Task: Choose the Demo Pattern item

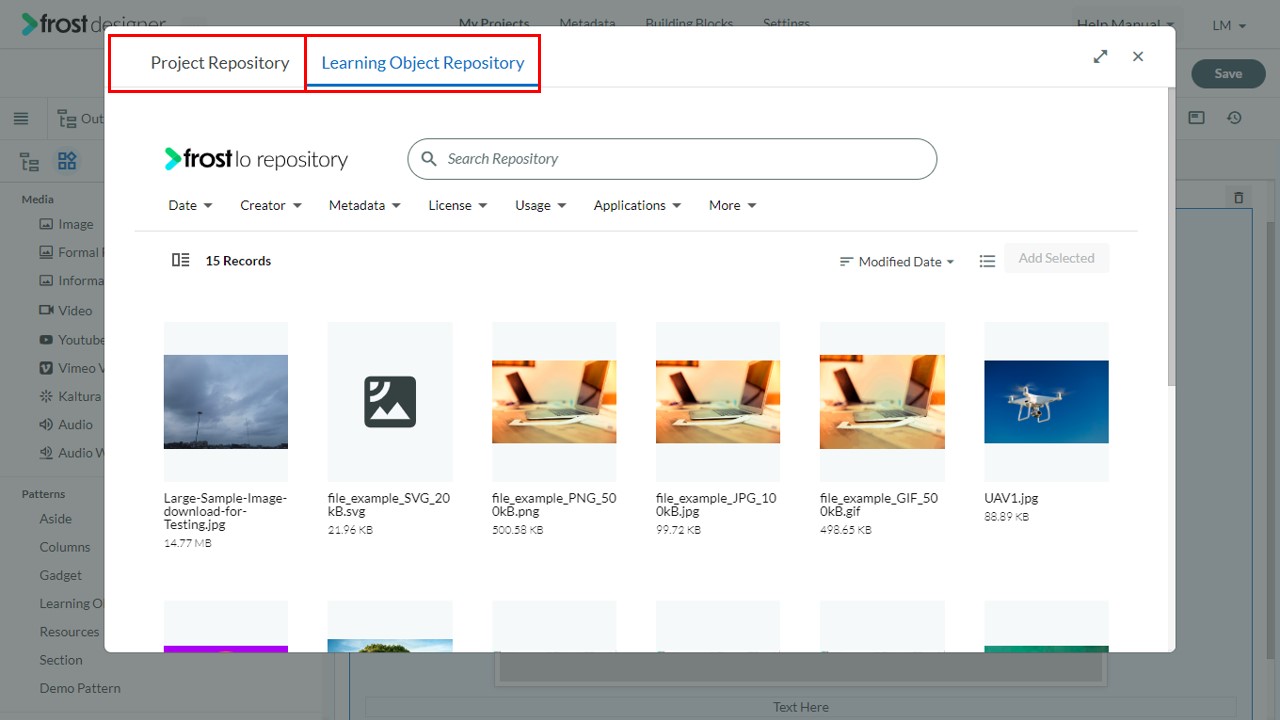Action: [80, 688]
